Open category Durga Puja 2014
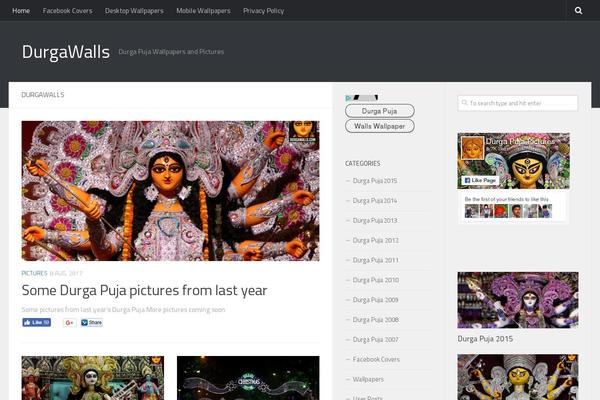Viewport: 600px width, 400px height. 375,201
